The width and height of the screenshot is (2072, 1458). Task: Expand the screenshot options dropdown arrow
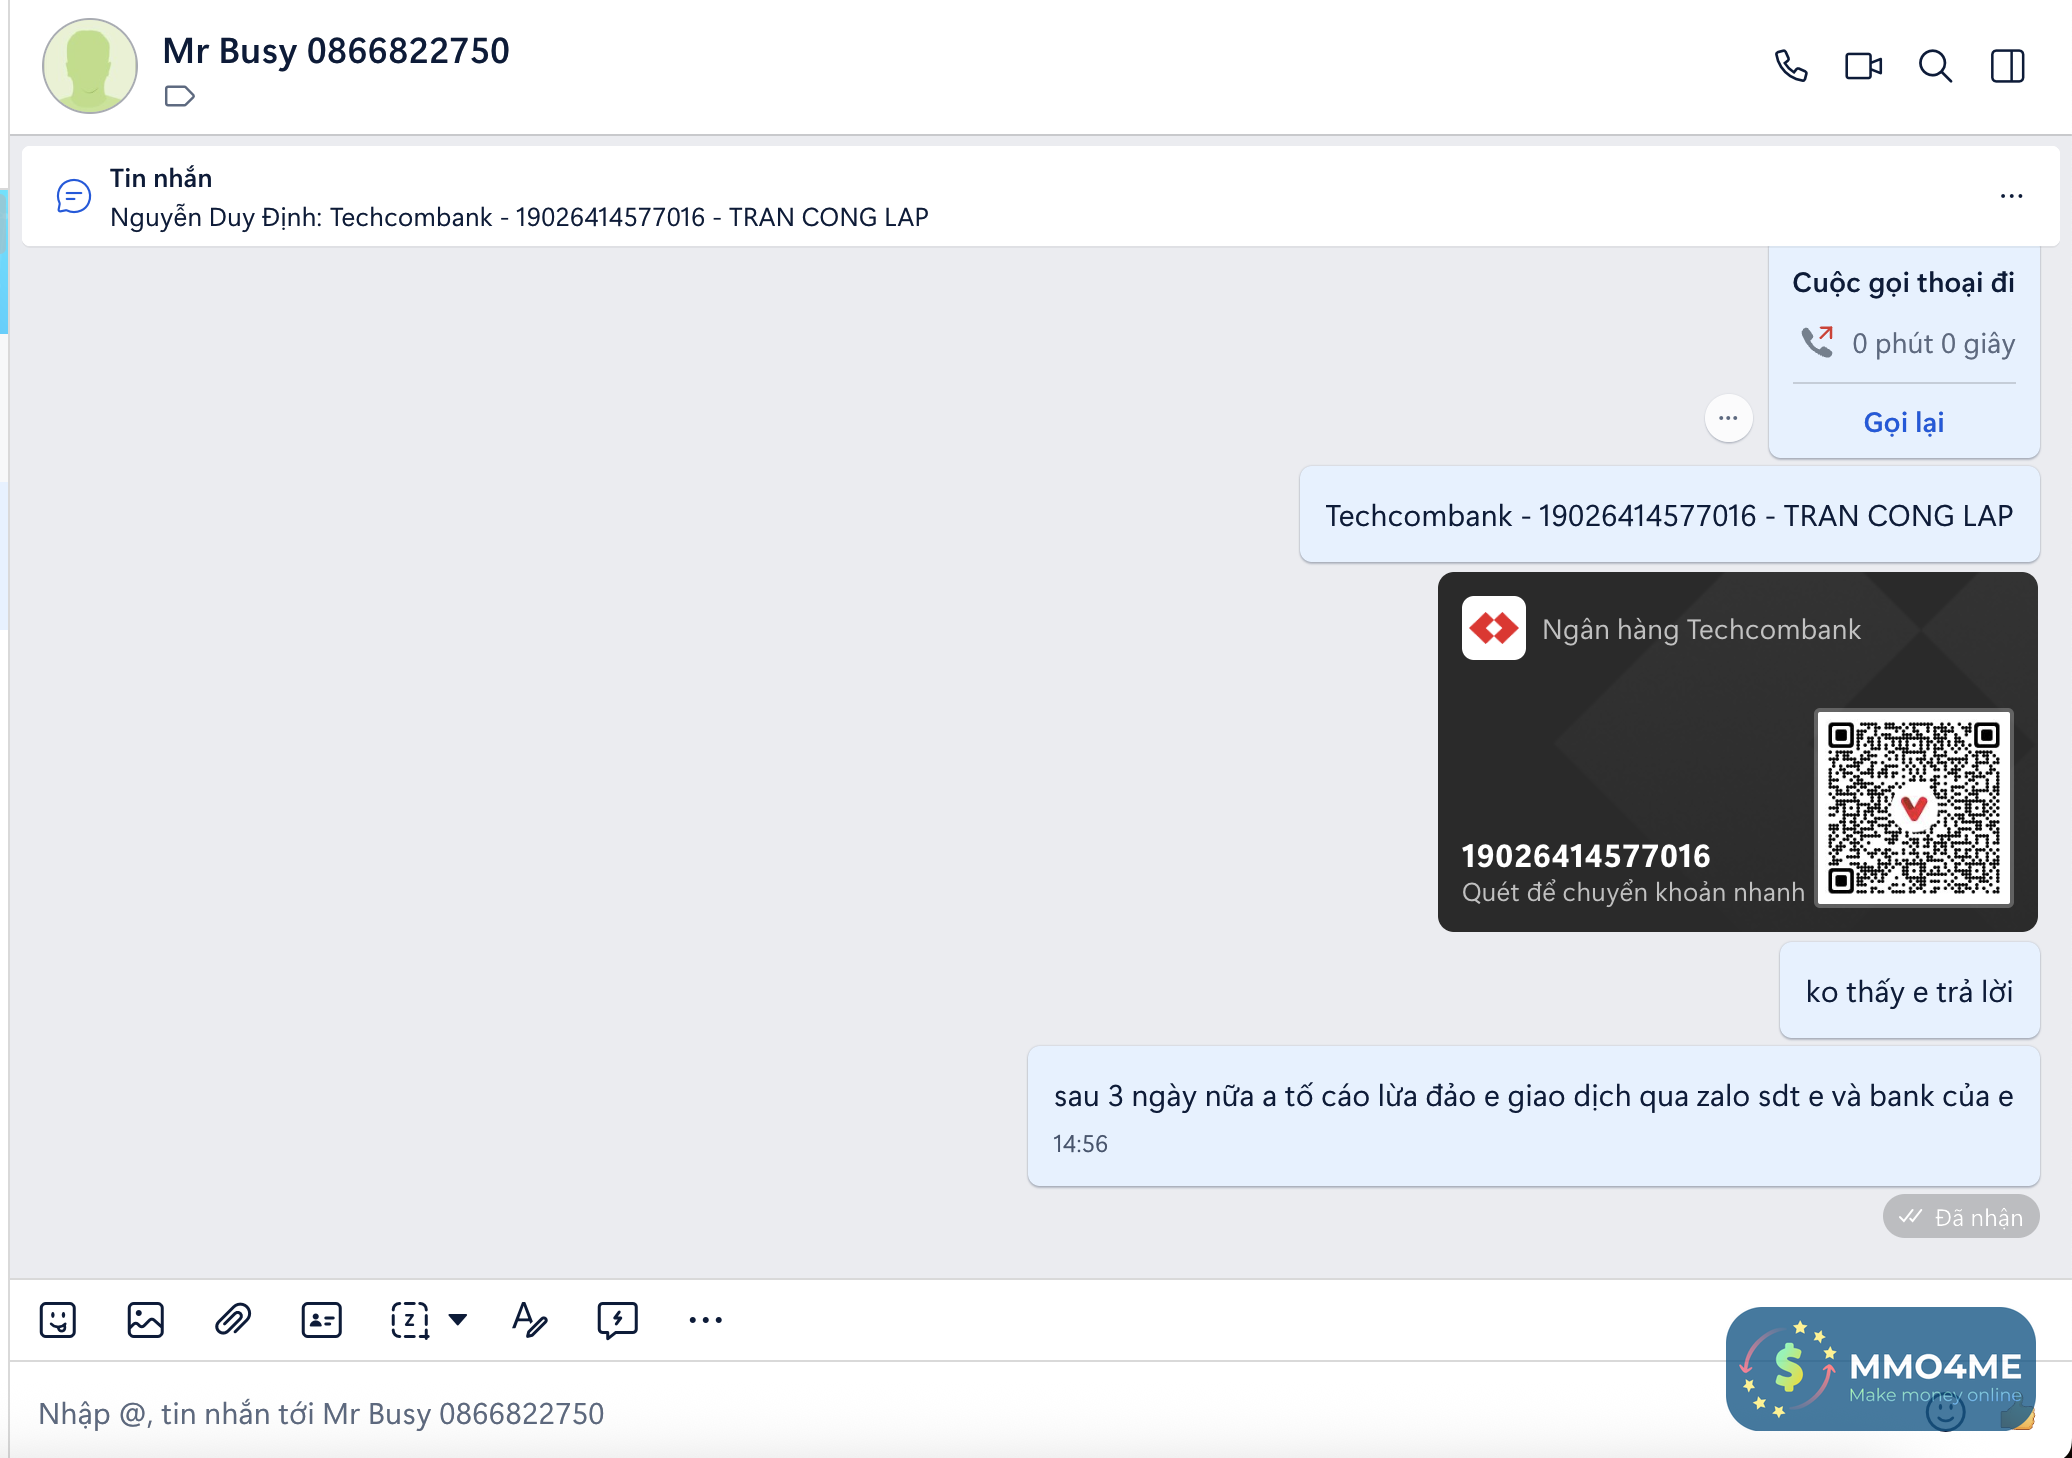tap(458, 1320)
